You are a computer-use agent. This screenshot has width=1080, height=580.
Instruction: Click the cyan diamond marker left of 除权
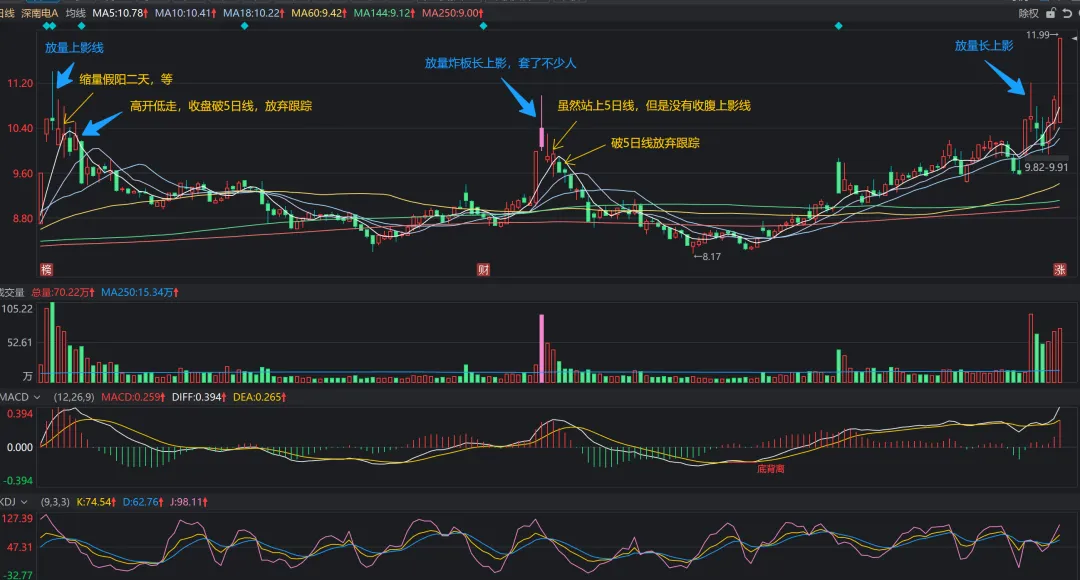tap(838, 26)
